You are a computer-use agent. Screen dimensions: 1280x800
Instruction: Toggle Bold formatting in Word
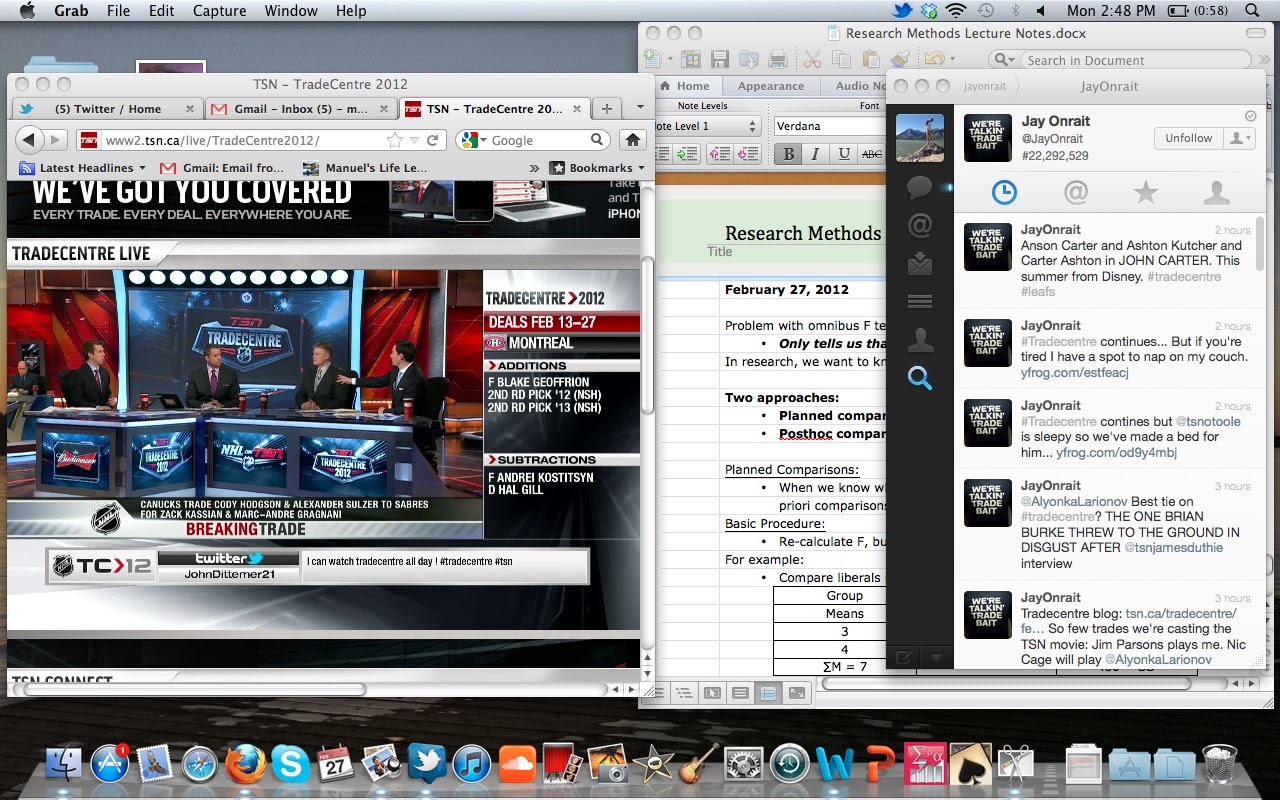pyautogui.click(x=788, y=153)
